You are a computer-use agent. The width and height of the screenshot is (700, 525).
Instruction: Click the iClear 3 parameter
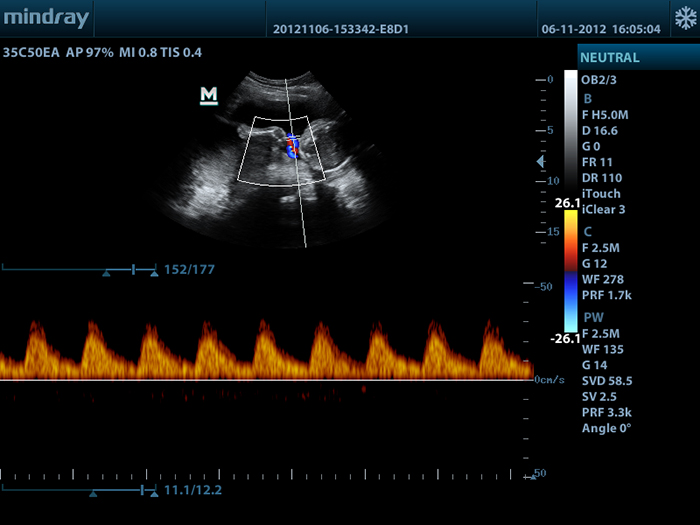coord(604,209)
